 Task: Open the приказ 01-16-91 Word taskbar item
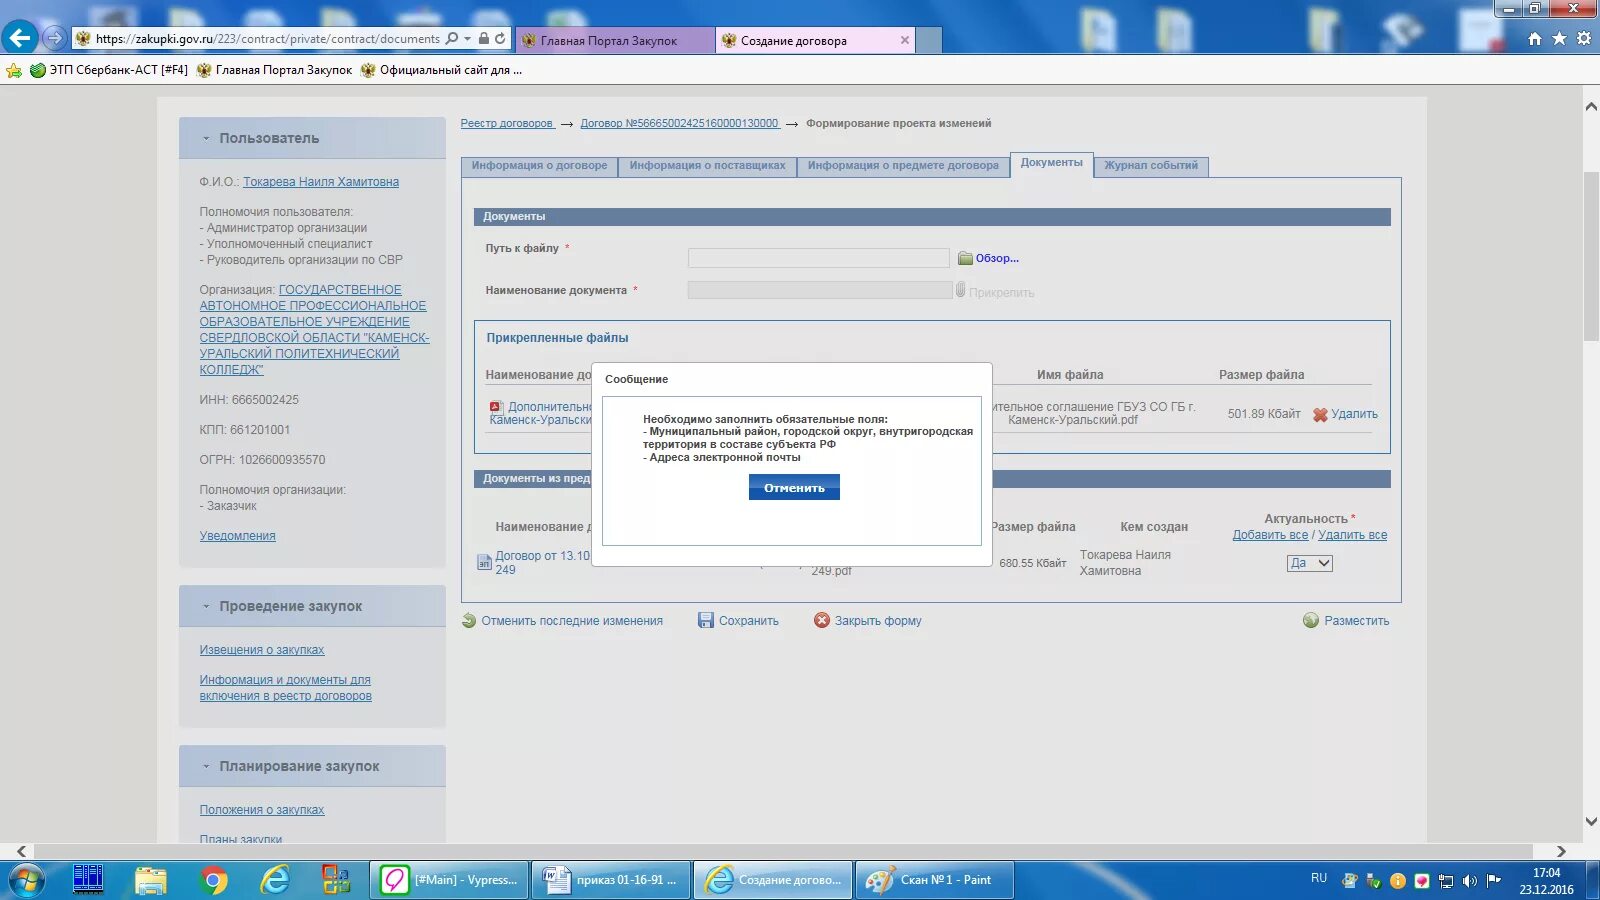click(x=611, y=880)
